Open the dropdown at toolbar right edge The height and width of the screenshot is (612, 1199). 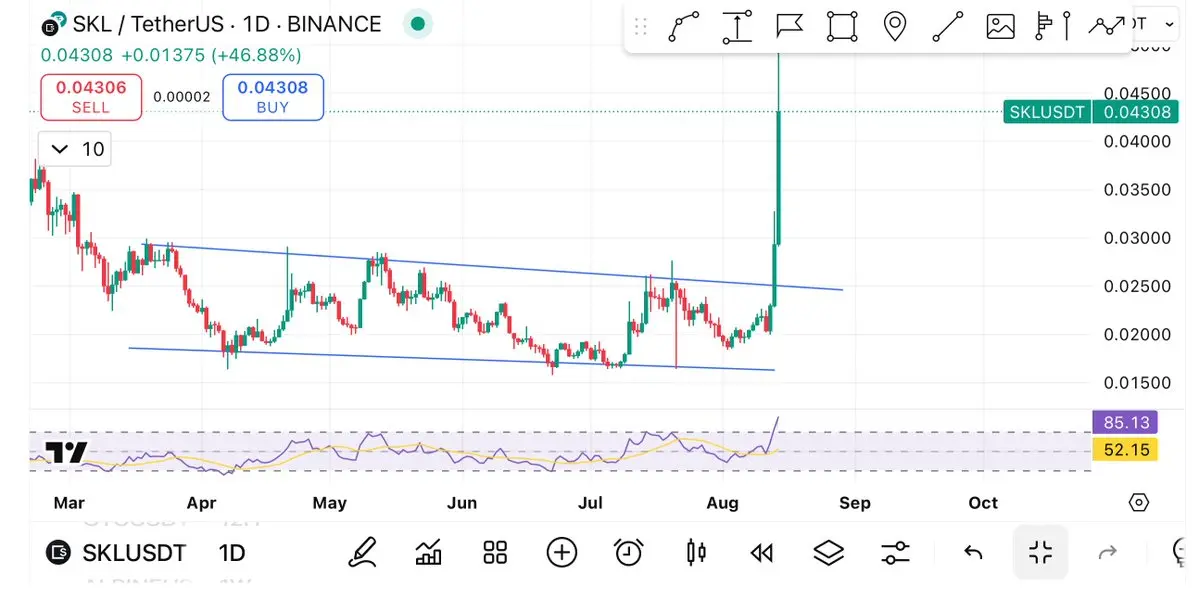[x=1169, y=24]
